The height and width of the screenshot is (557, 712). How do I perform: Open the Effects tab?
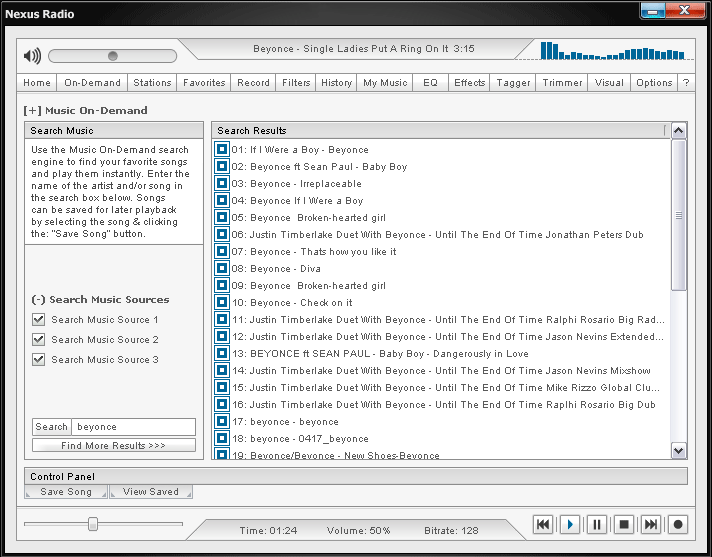tap(469, 83)
